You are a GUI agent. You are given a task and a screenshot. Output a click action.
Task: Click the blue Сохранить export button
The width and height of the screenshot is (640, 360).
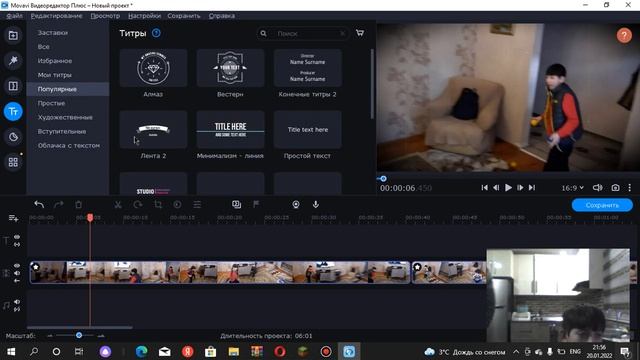[x=602, y=205]
